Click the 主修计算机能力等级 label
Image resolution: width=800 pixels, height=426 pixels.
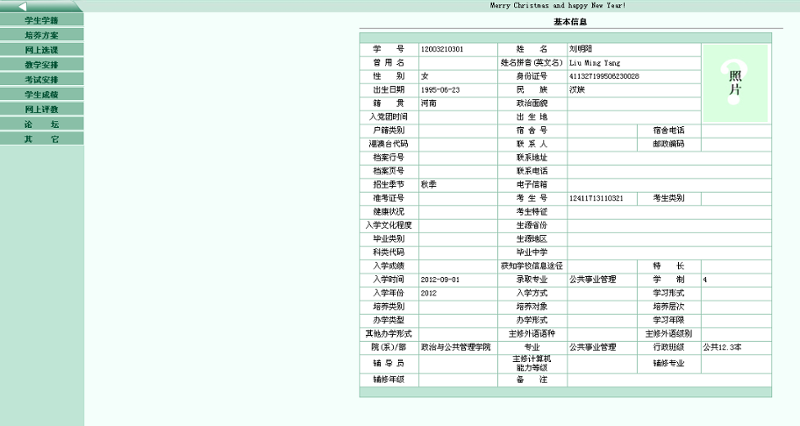(x=532, y=363)
